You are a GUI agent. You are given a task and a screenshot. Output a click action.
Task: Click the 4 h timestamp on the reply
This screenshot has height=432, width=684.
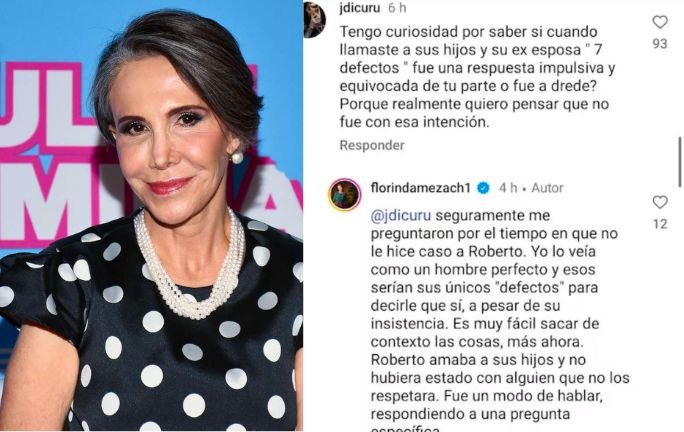click(x=508, y=188)
